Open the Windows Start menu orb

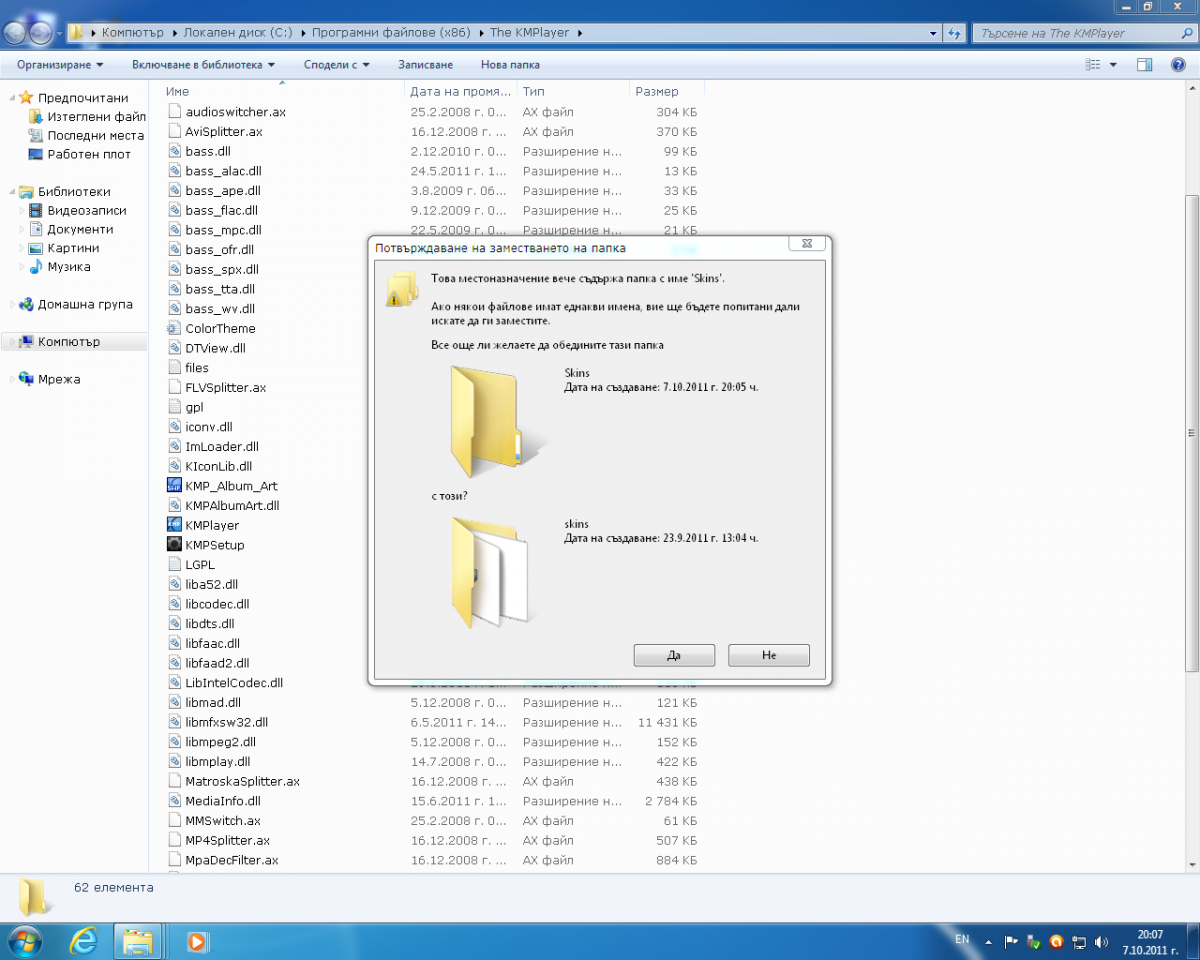coord(24,941)
